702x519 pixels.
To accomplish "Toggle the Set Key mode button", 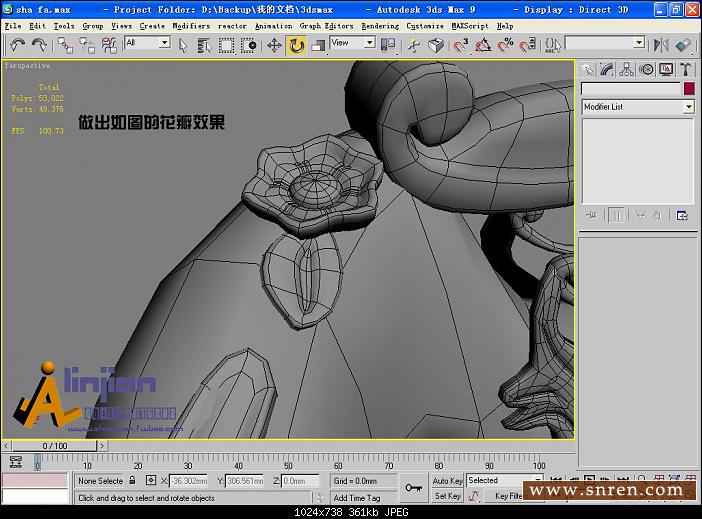I will [x=447, y=496].
